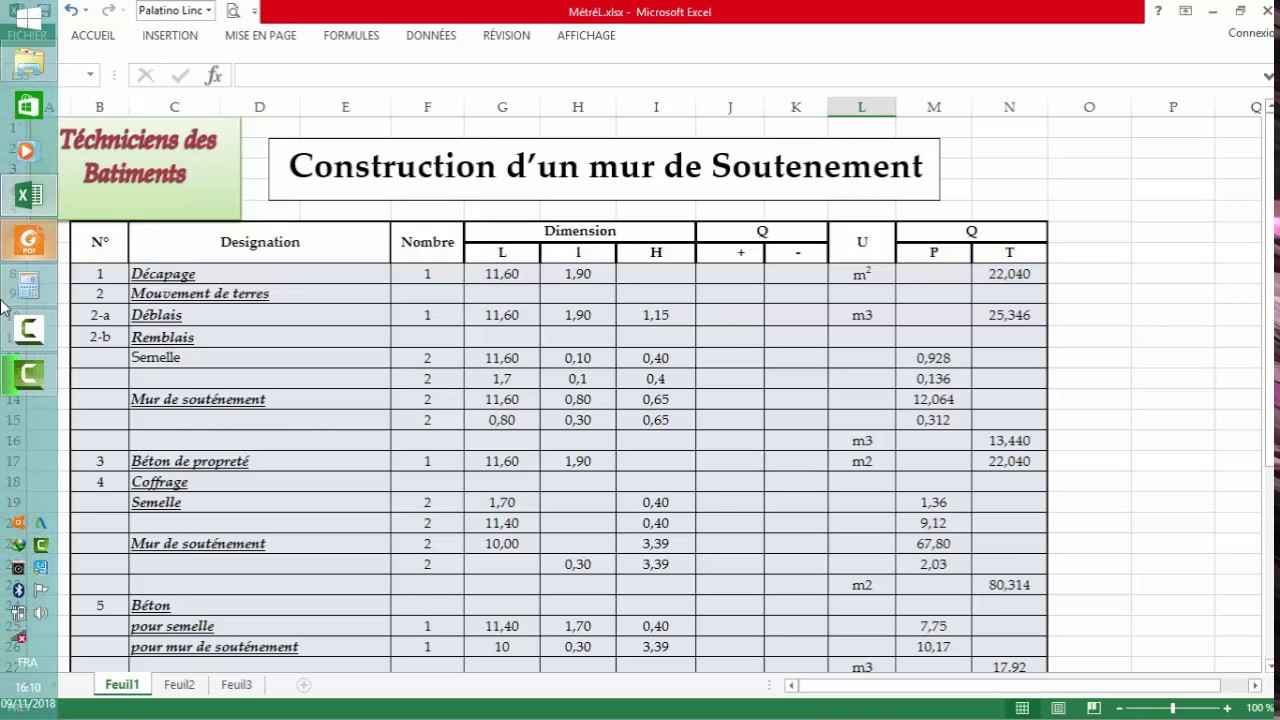Click the Designation column header cell

(x=260, y=242)
